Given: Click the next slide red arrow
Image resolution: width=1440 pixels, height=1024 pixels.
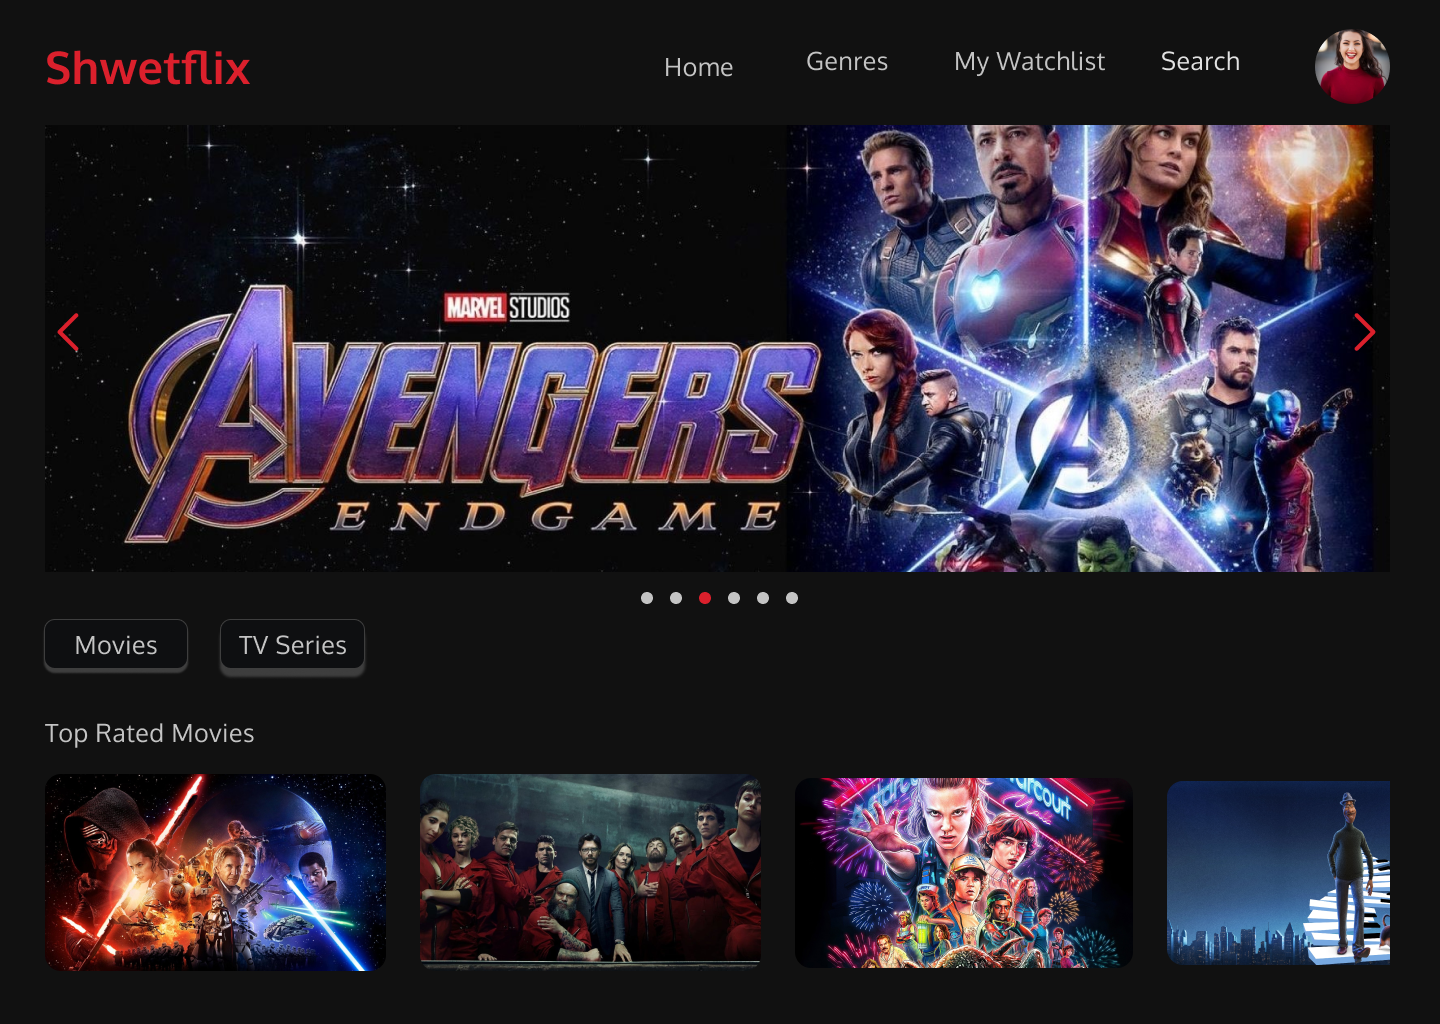Looking at the screenshot, I should coord(1365,332).
